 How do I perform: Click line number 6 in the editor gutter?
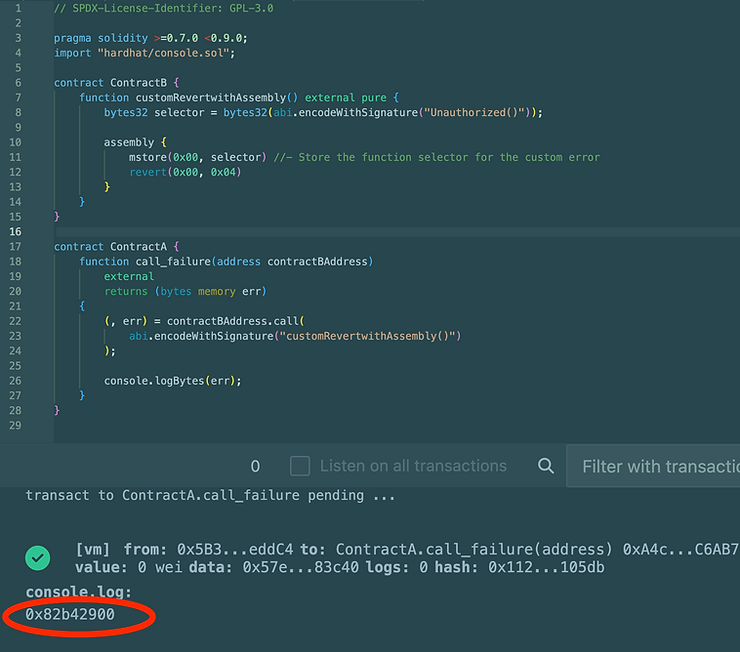(15, 82)
